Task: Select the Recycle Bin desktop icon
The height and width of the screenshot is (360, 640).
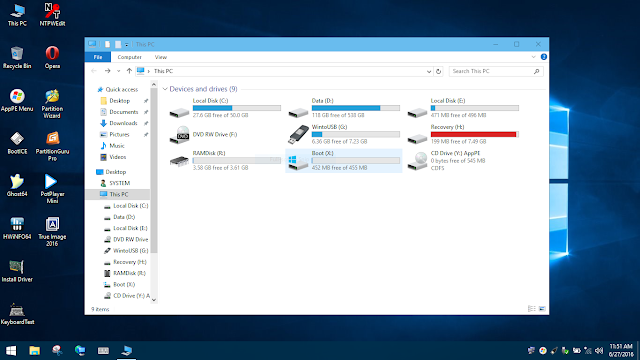Action: [17, 58]
